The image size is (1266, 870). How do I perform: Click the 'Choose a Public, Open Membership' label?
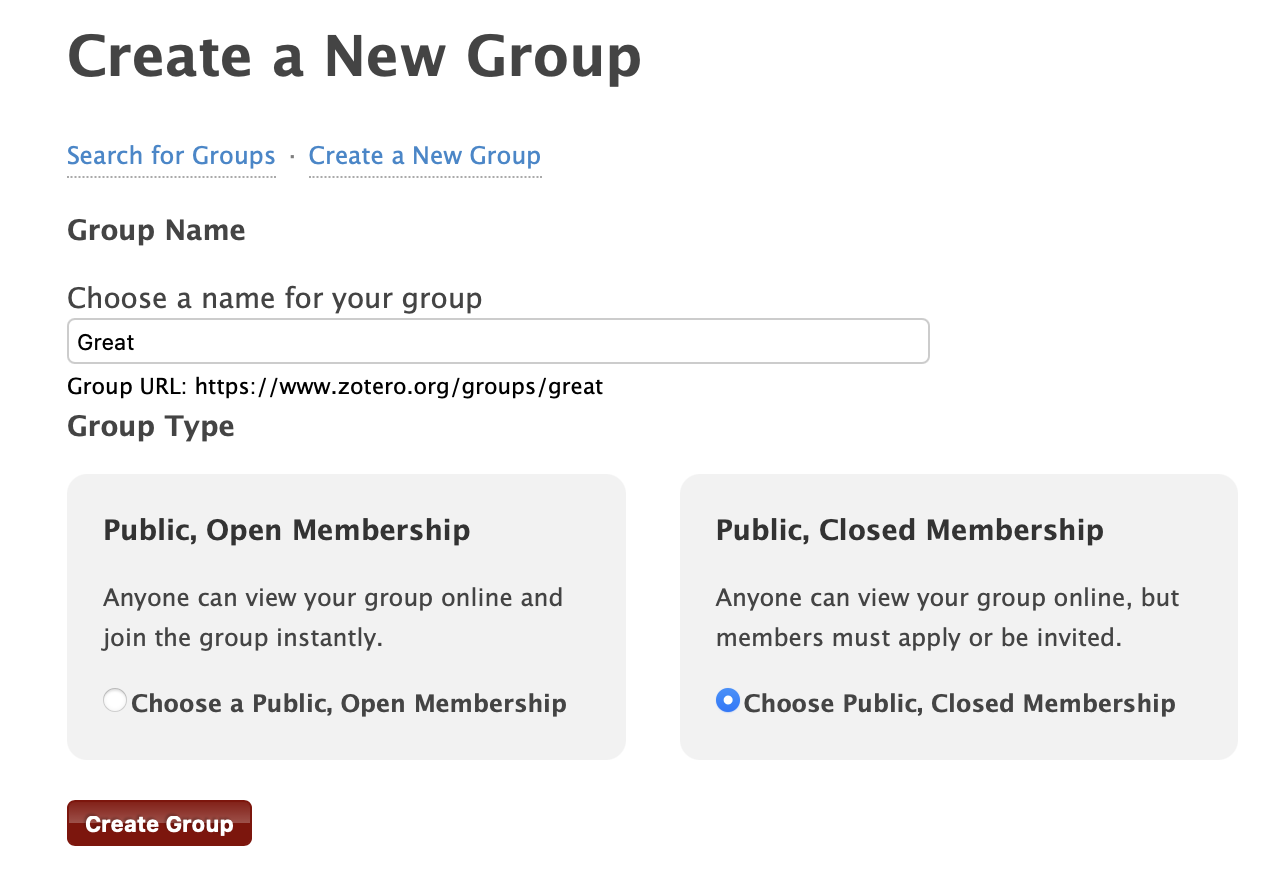click(x=348, y=703)
